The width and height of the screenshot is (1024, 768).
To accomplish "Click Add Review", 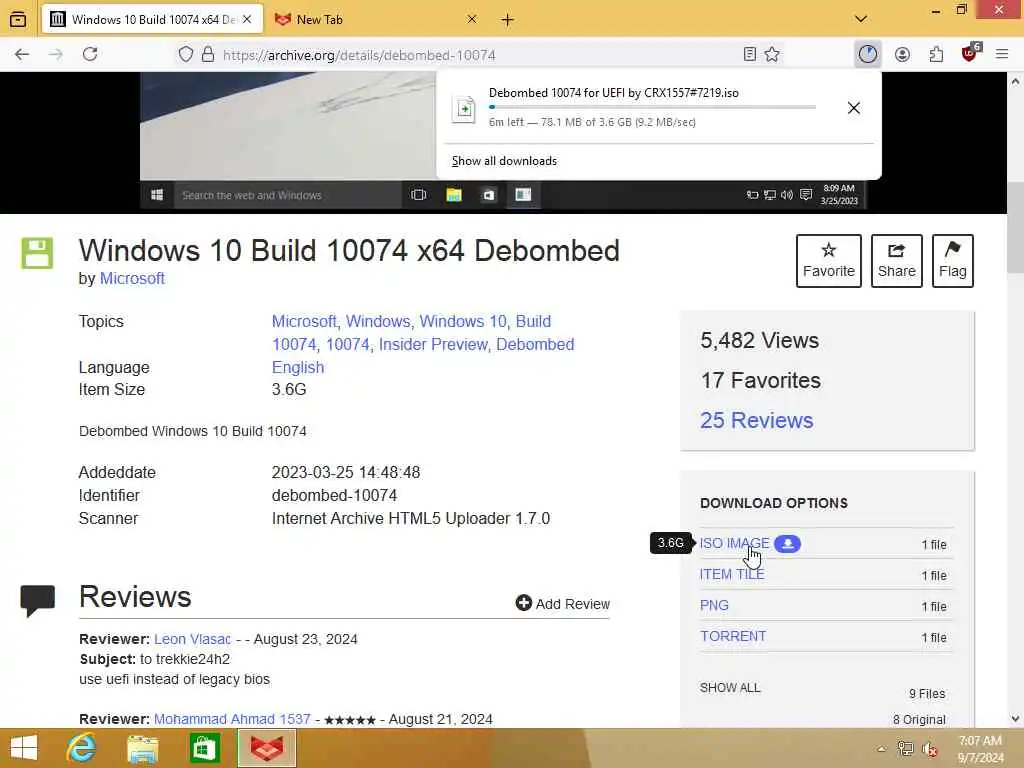I will (562, 603).
